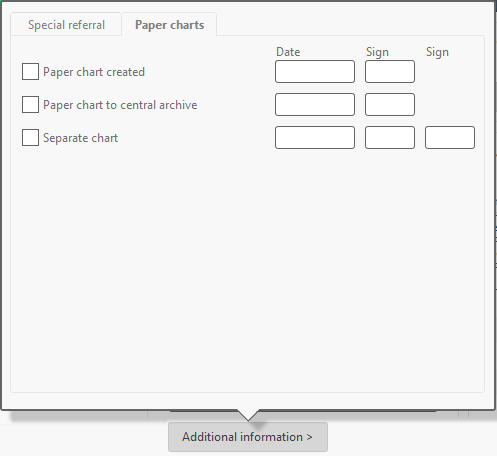Click the Date field for Separate chart
The height and width of the screenshot is (456, 497).
pos(315,137)
